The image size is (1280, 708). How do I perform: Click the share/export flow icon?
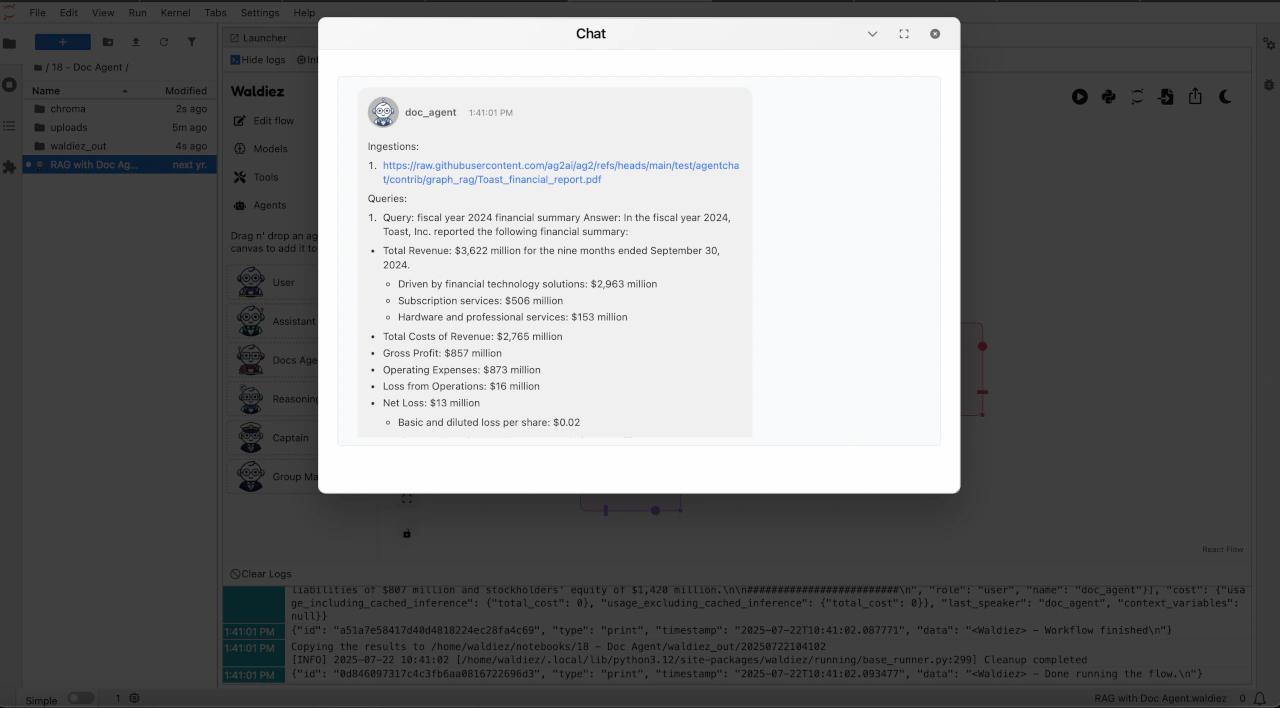point(1195,97)
